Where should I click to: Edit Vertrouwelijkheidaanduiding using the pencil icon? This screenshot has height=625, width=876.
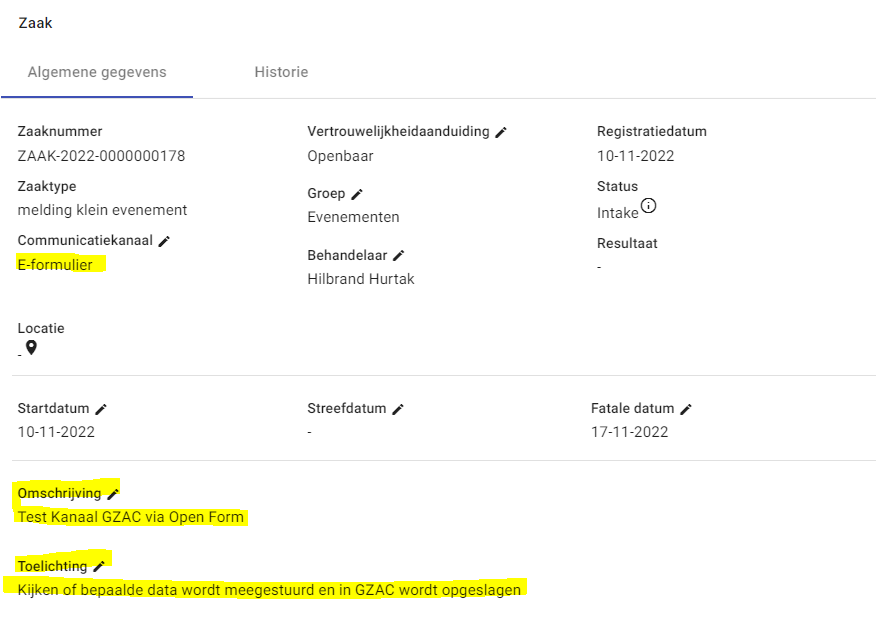coord(501,130)
